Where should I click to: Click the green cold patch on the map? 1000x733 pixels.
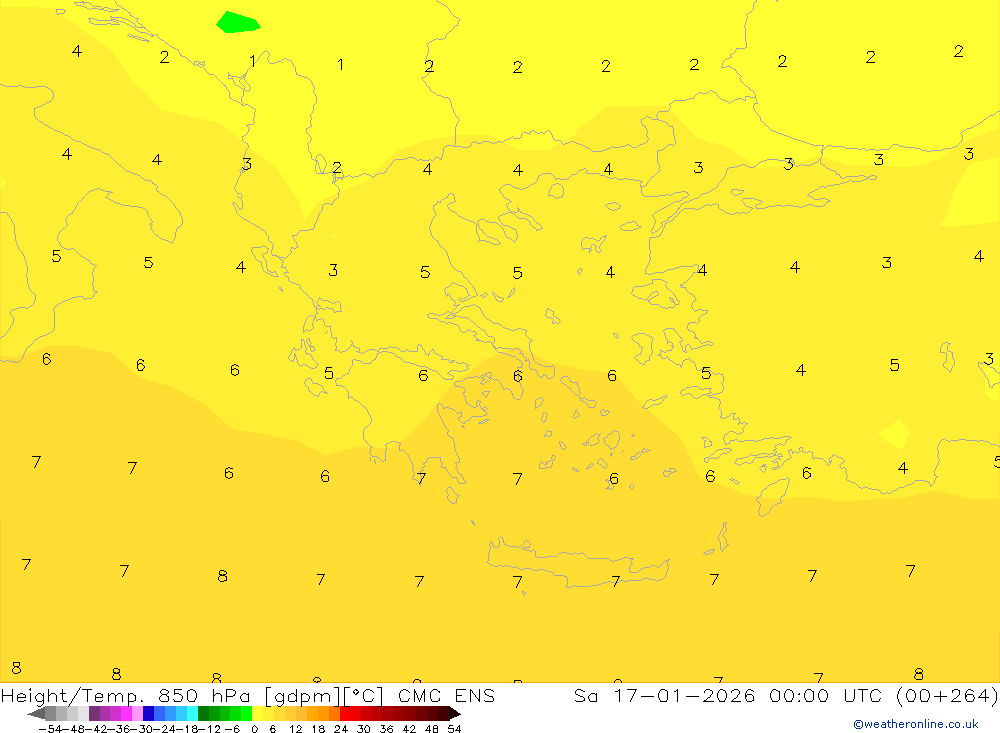click(x=238, y=22)
